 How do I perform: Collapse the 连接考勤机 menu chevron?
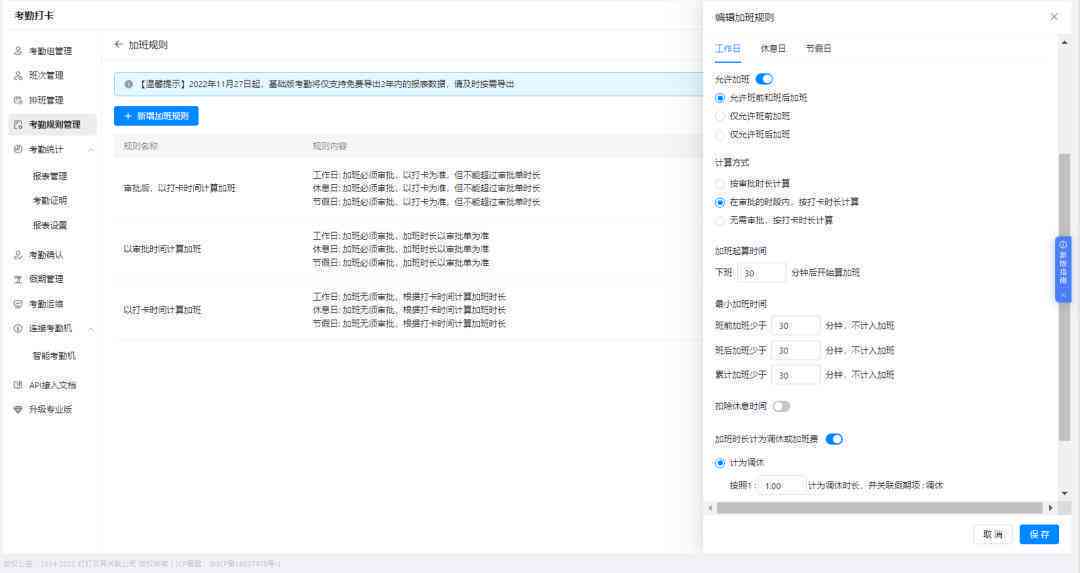[x=91, y=329]
